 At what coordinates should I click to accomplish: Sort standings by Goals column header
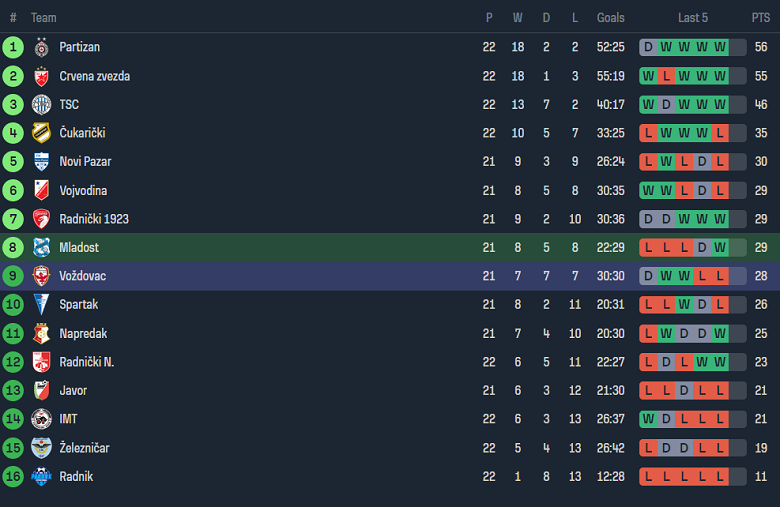(610, 18)
